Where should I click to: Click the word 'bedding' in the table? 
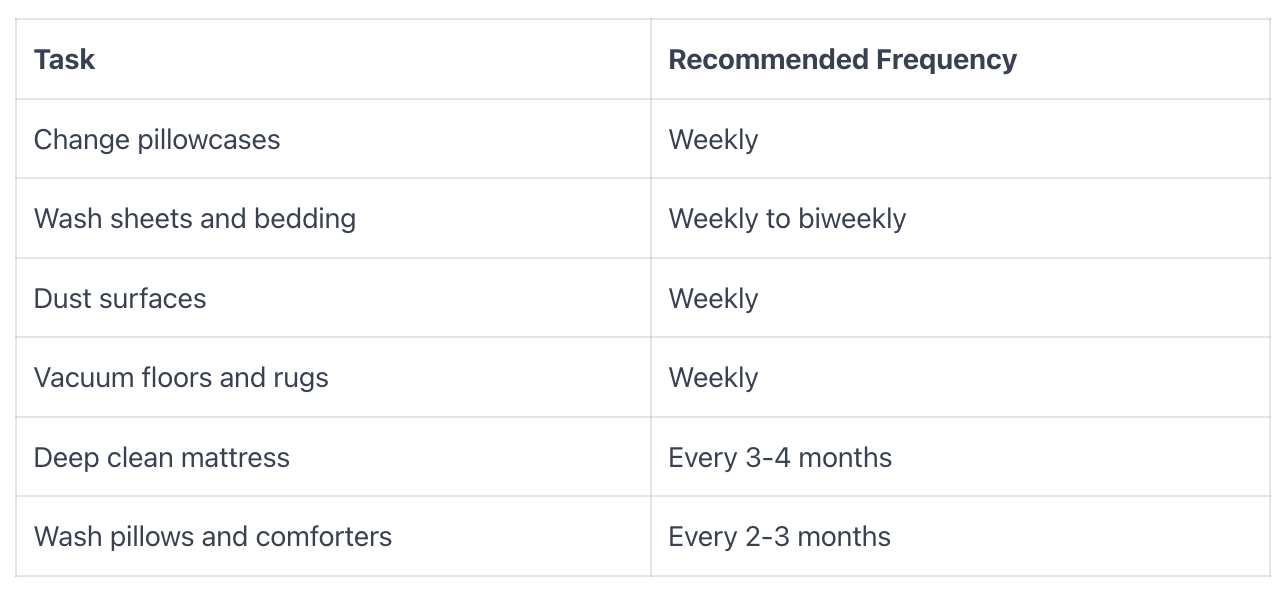305,219
